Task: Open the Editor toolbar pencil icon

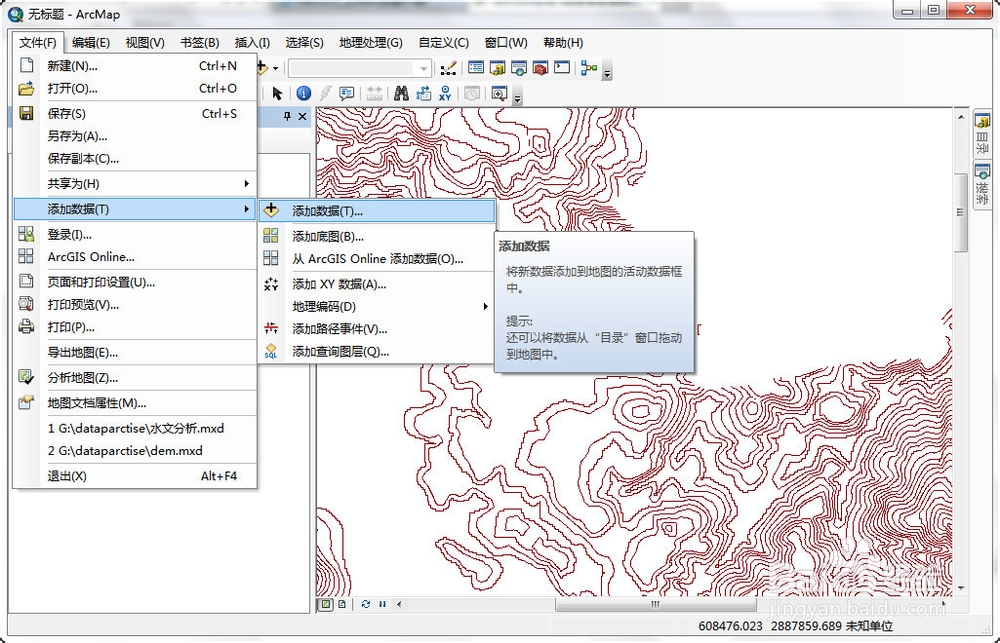Action: click(x=450, y=68)
